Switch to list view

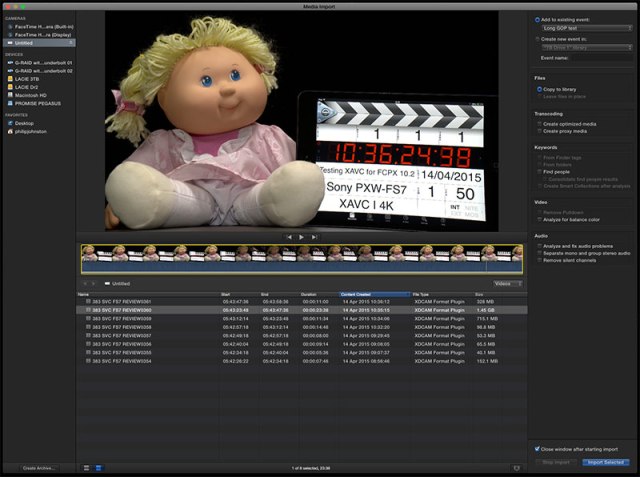click(98, 468)
